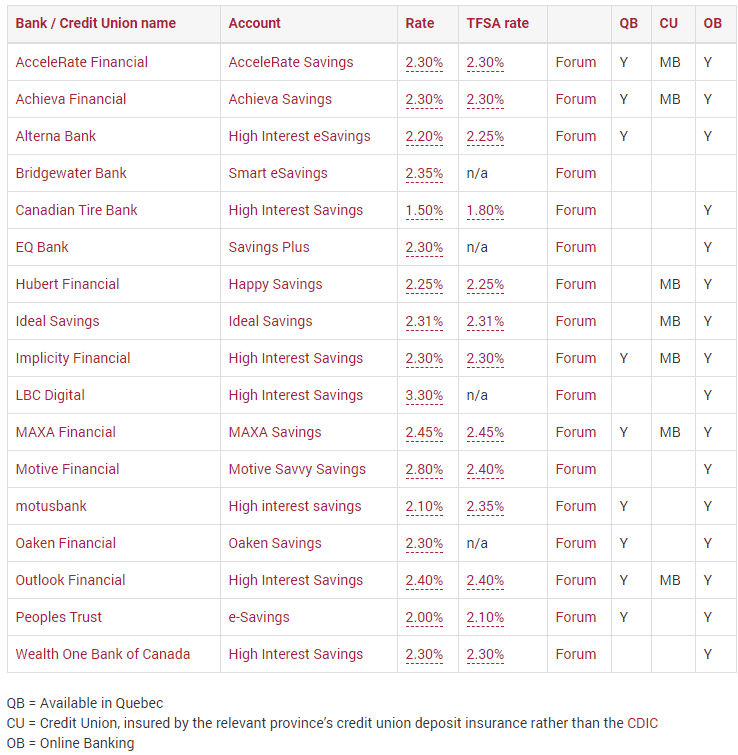Click the TFSA rate column header
The width and height of the screenshot is (738, 755).
[x=497, y=23]
